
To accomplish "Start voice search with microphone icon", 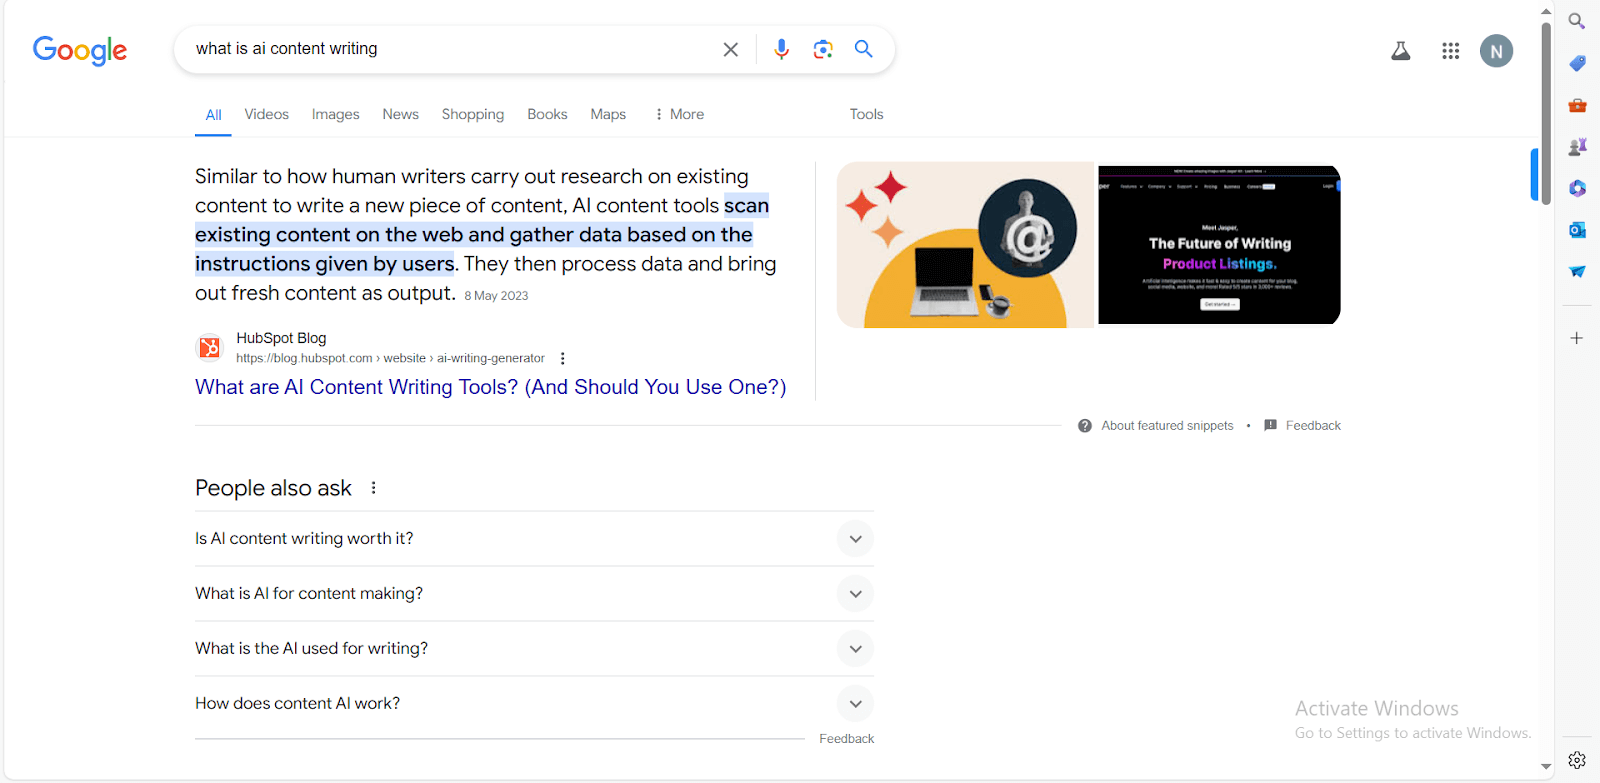I will 781,49.
